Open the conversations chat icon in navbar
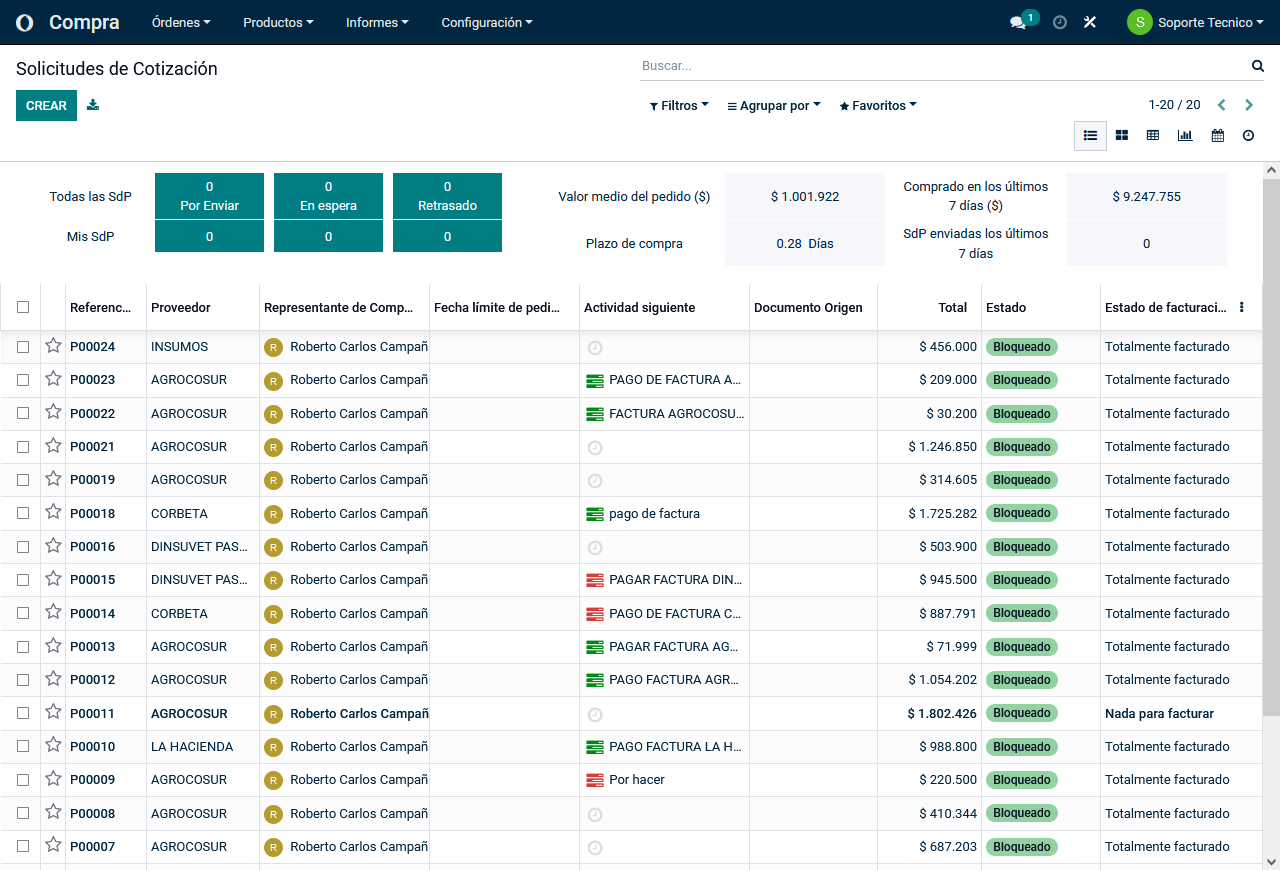 1018,22
